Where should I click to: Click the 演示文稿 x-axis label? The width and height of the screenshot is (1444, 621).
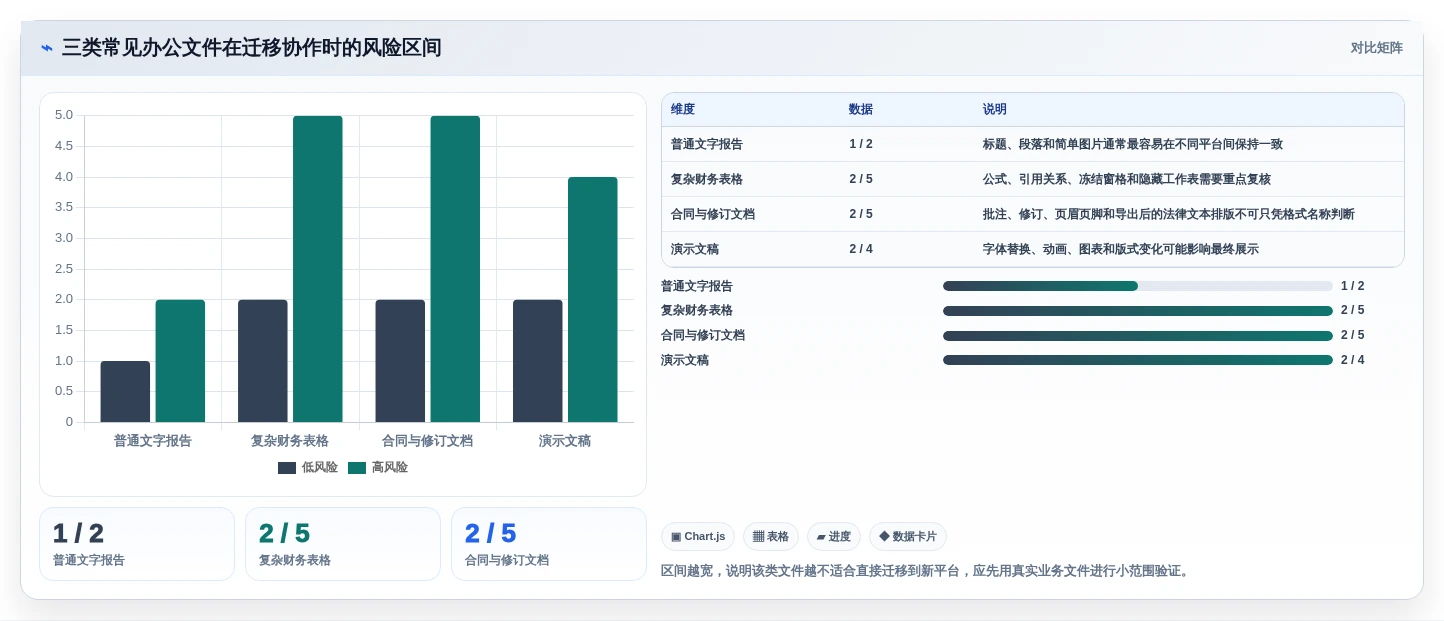[565, 440]
